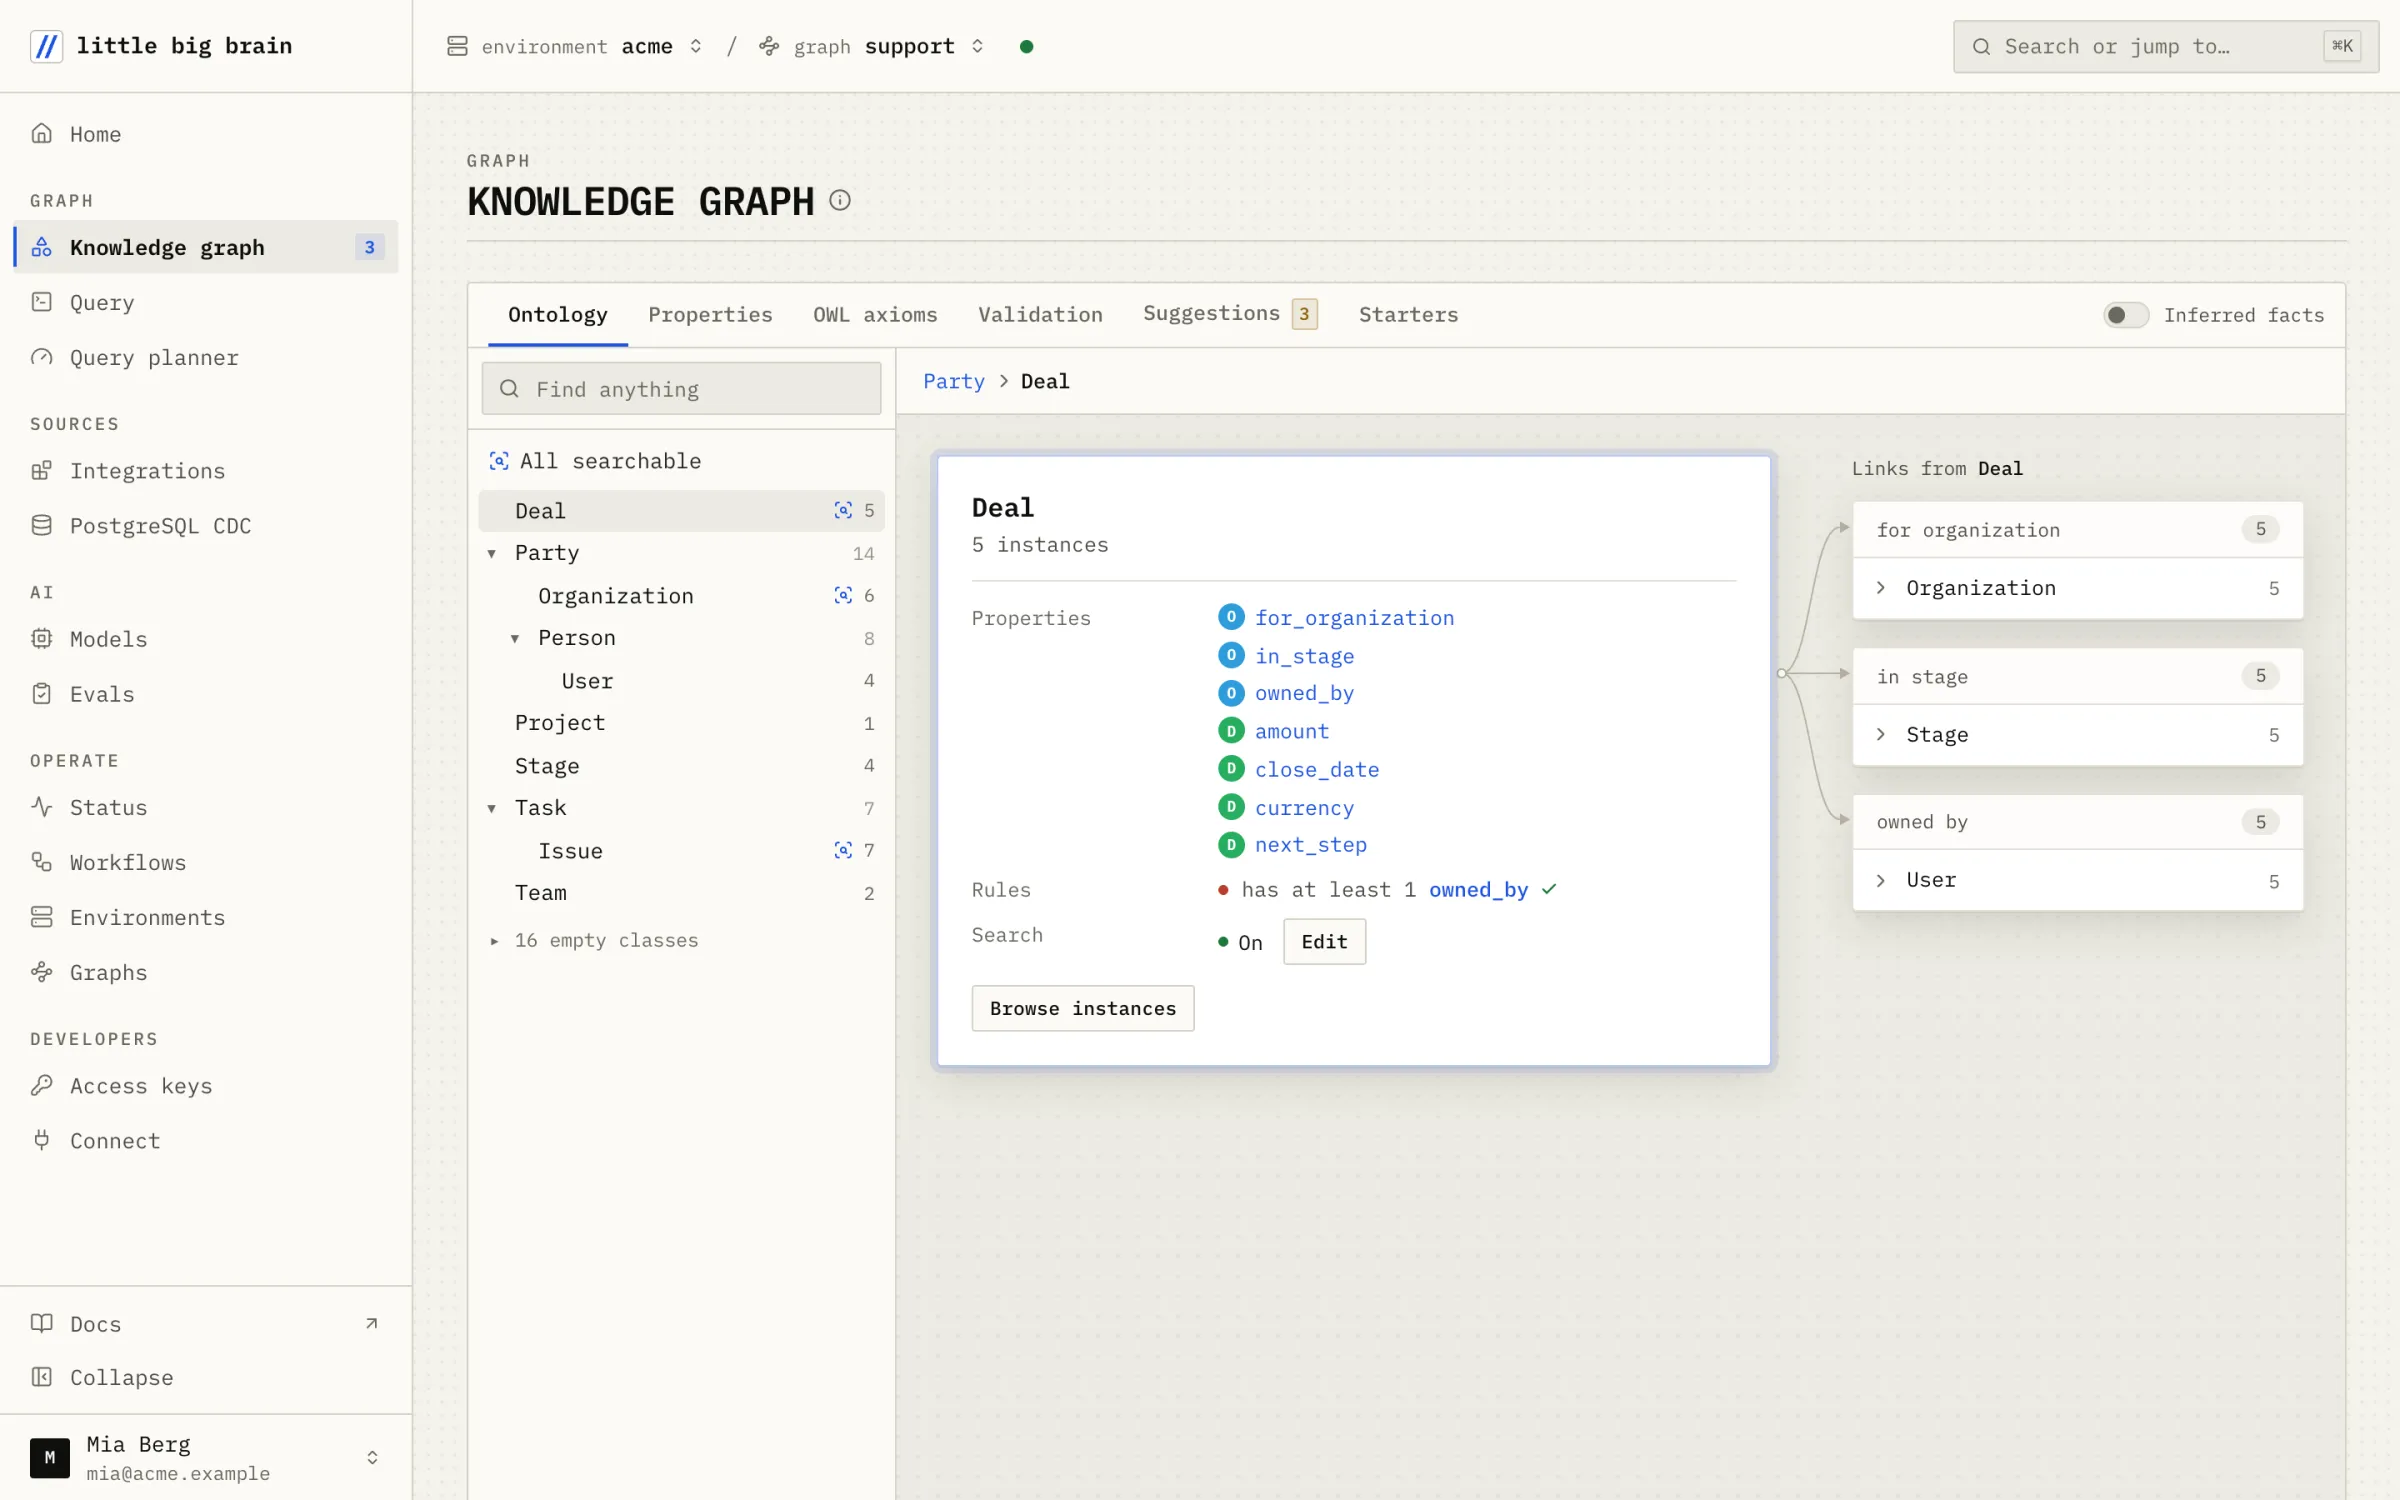Click the 'for organization' link header

tap(2078, 530)
